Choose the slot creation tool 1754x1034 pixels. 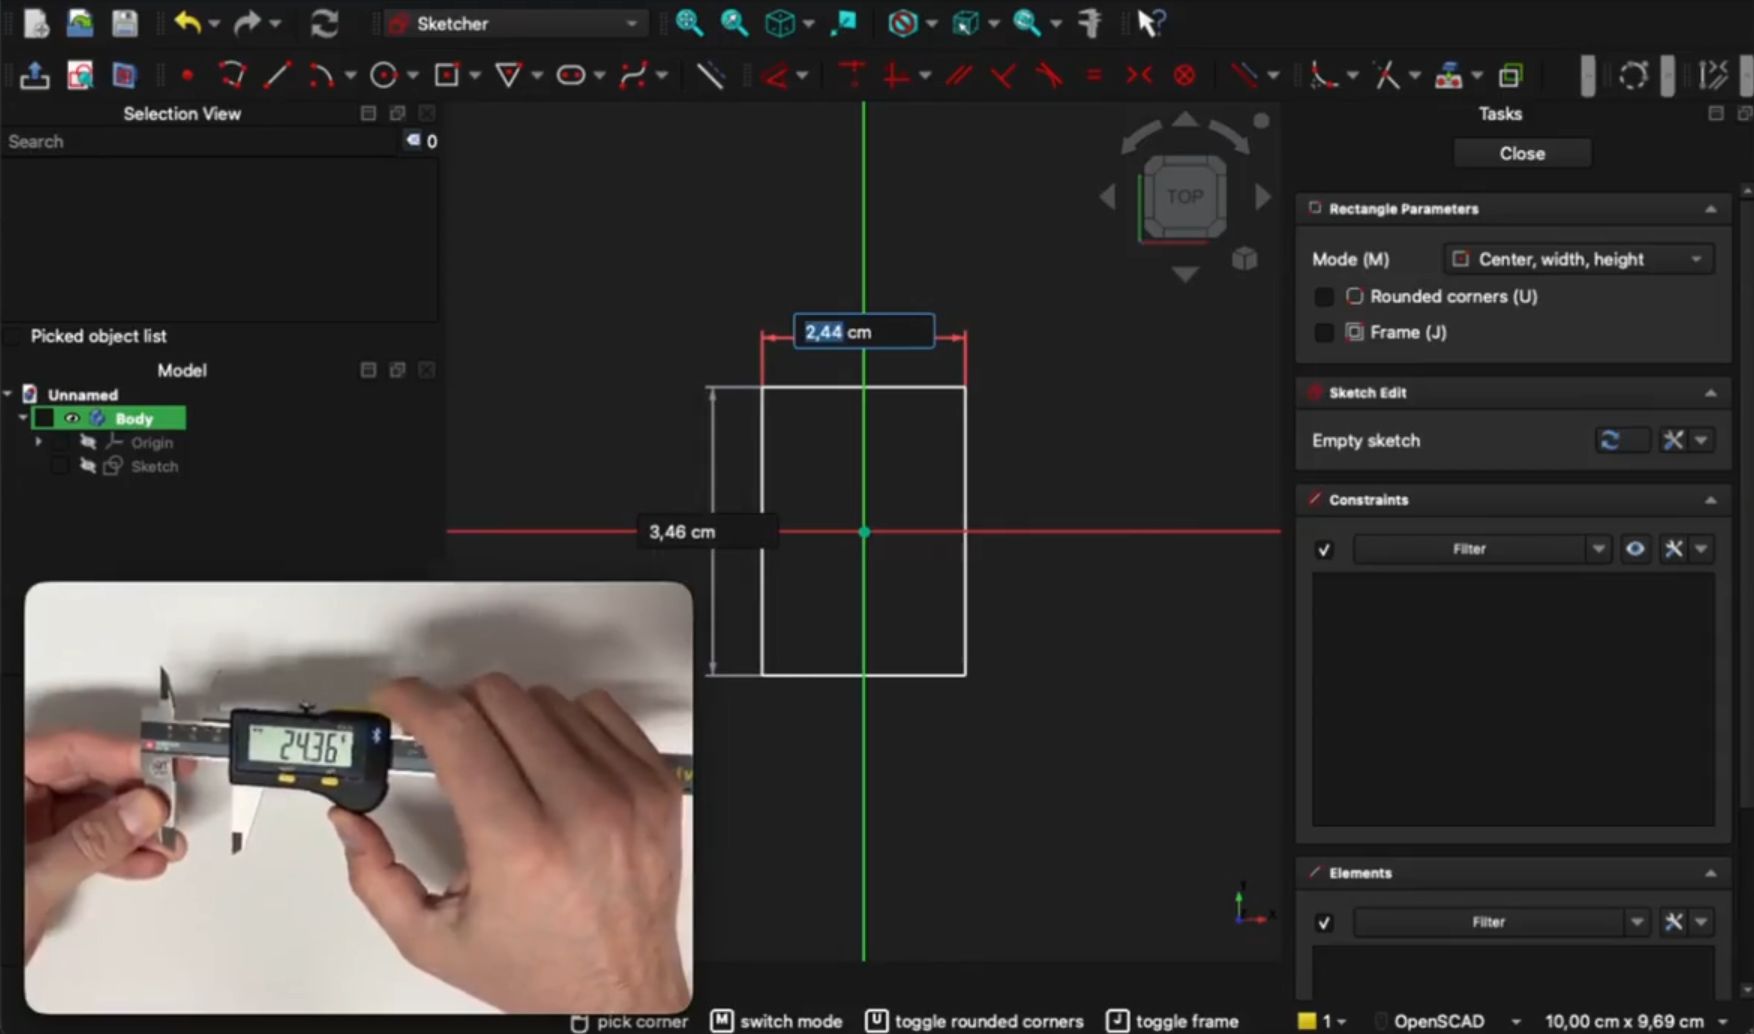pyautogui.click(x=570, y=75)
